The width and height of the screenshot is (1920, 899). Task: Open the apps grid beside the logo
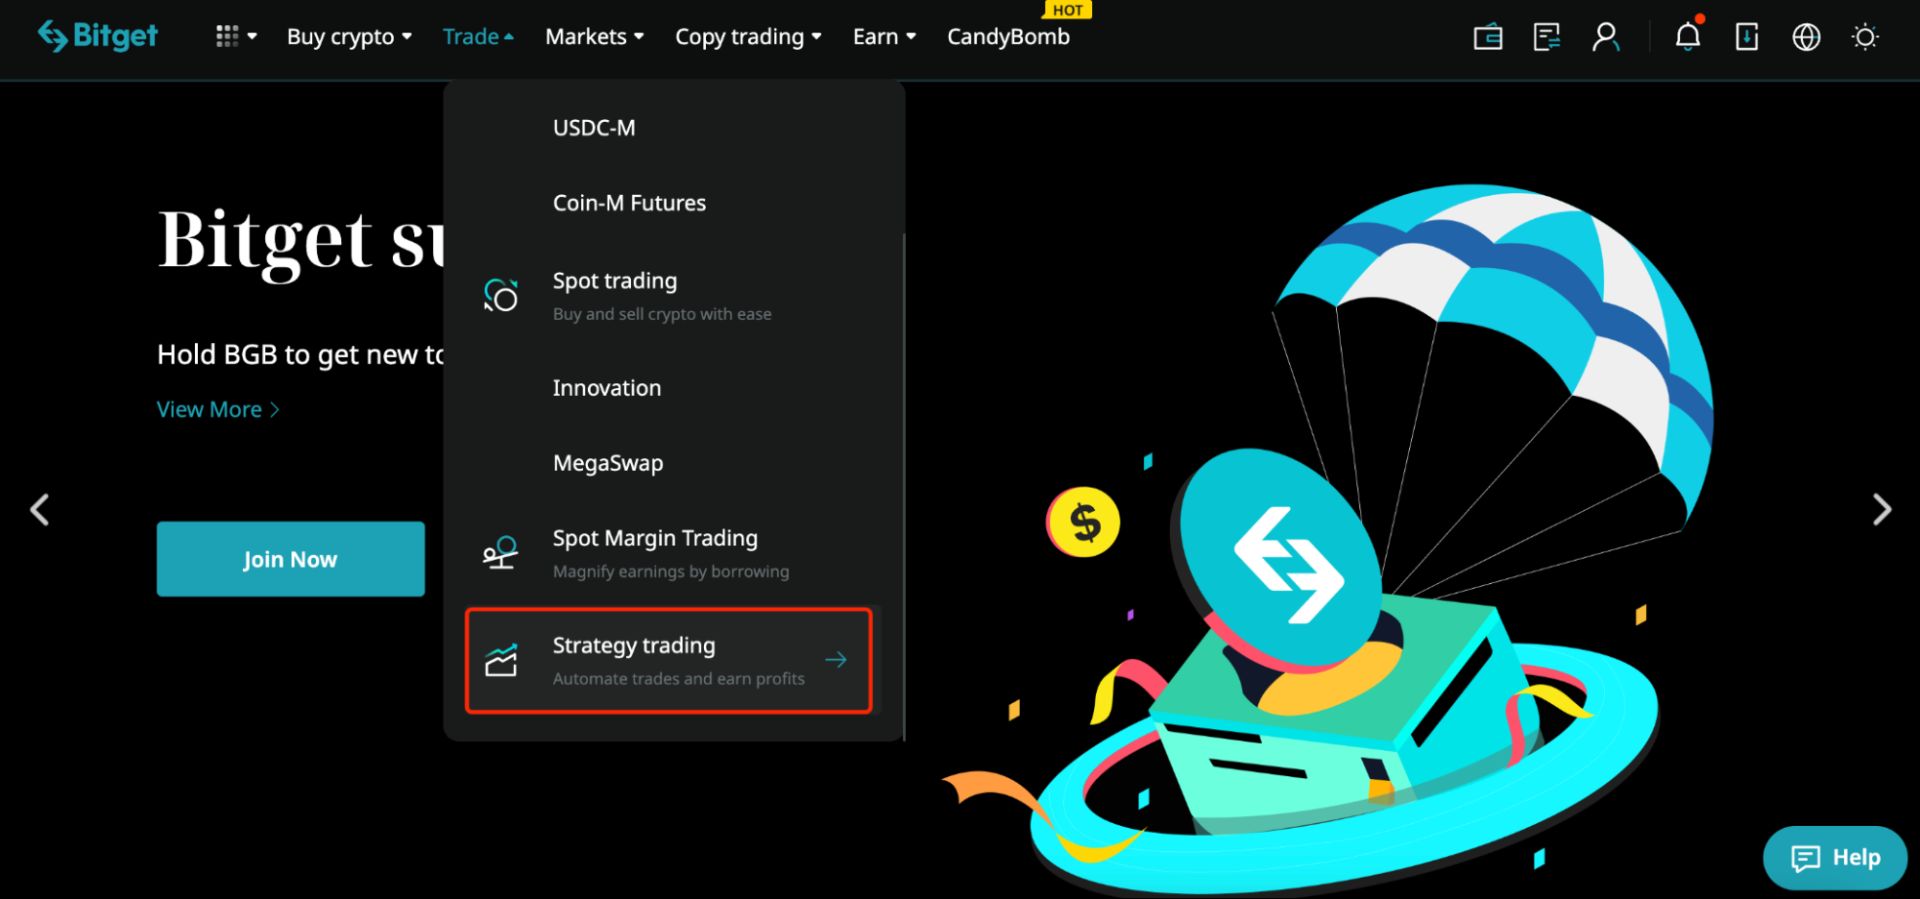(230, 35)
